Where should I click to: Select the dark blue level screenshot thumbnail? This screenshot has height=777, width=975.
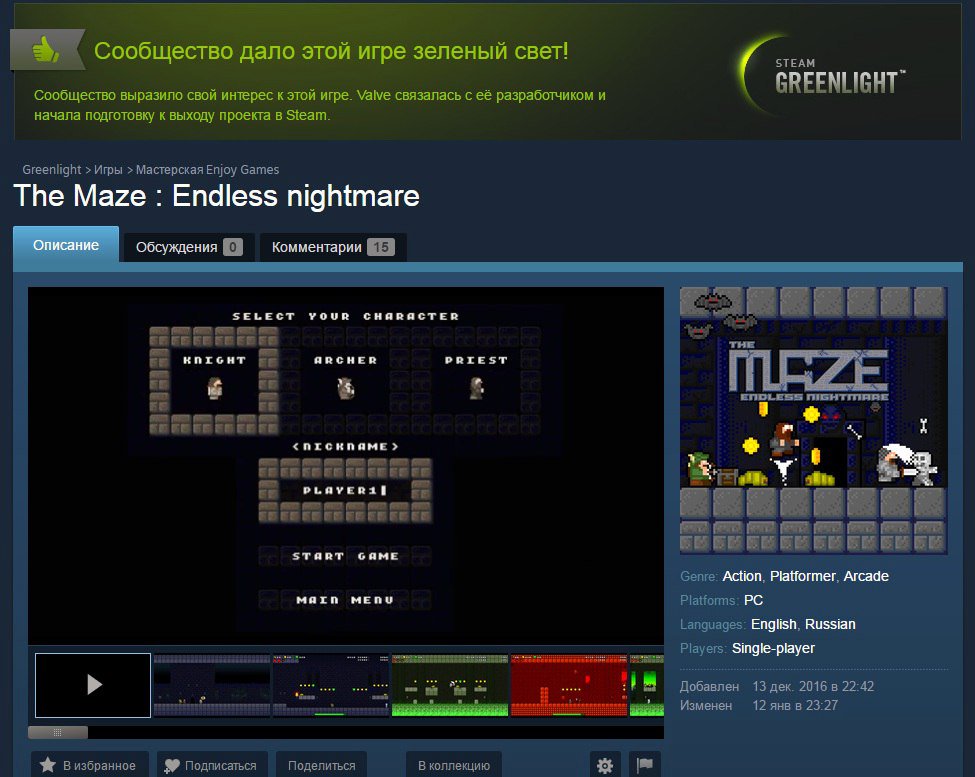click(x=211, y=685)
